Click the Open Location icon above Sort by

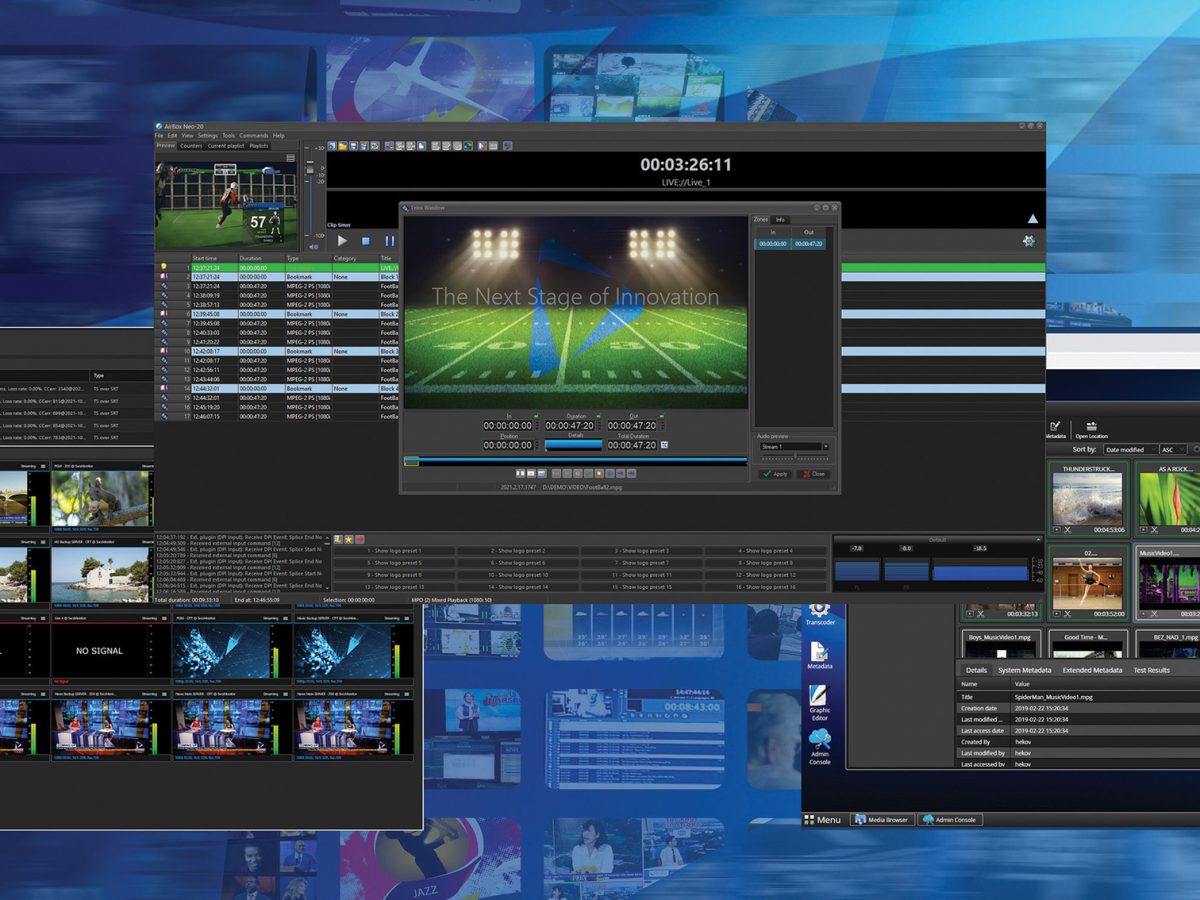tap(1090, 428)
